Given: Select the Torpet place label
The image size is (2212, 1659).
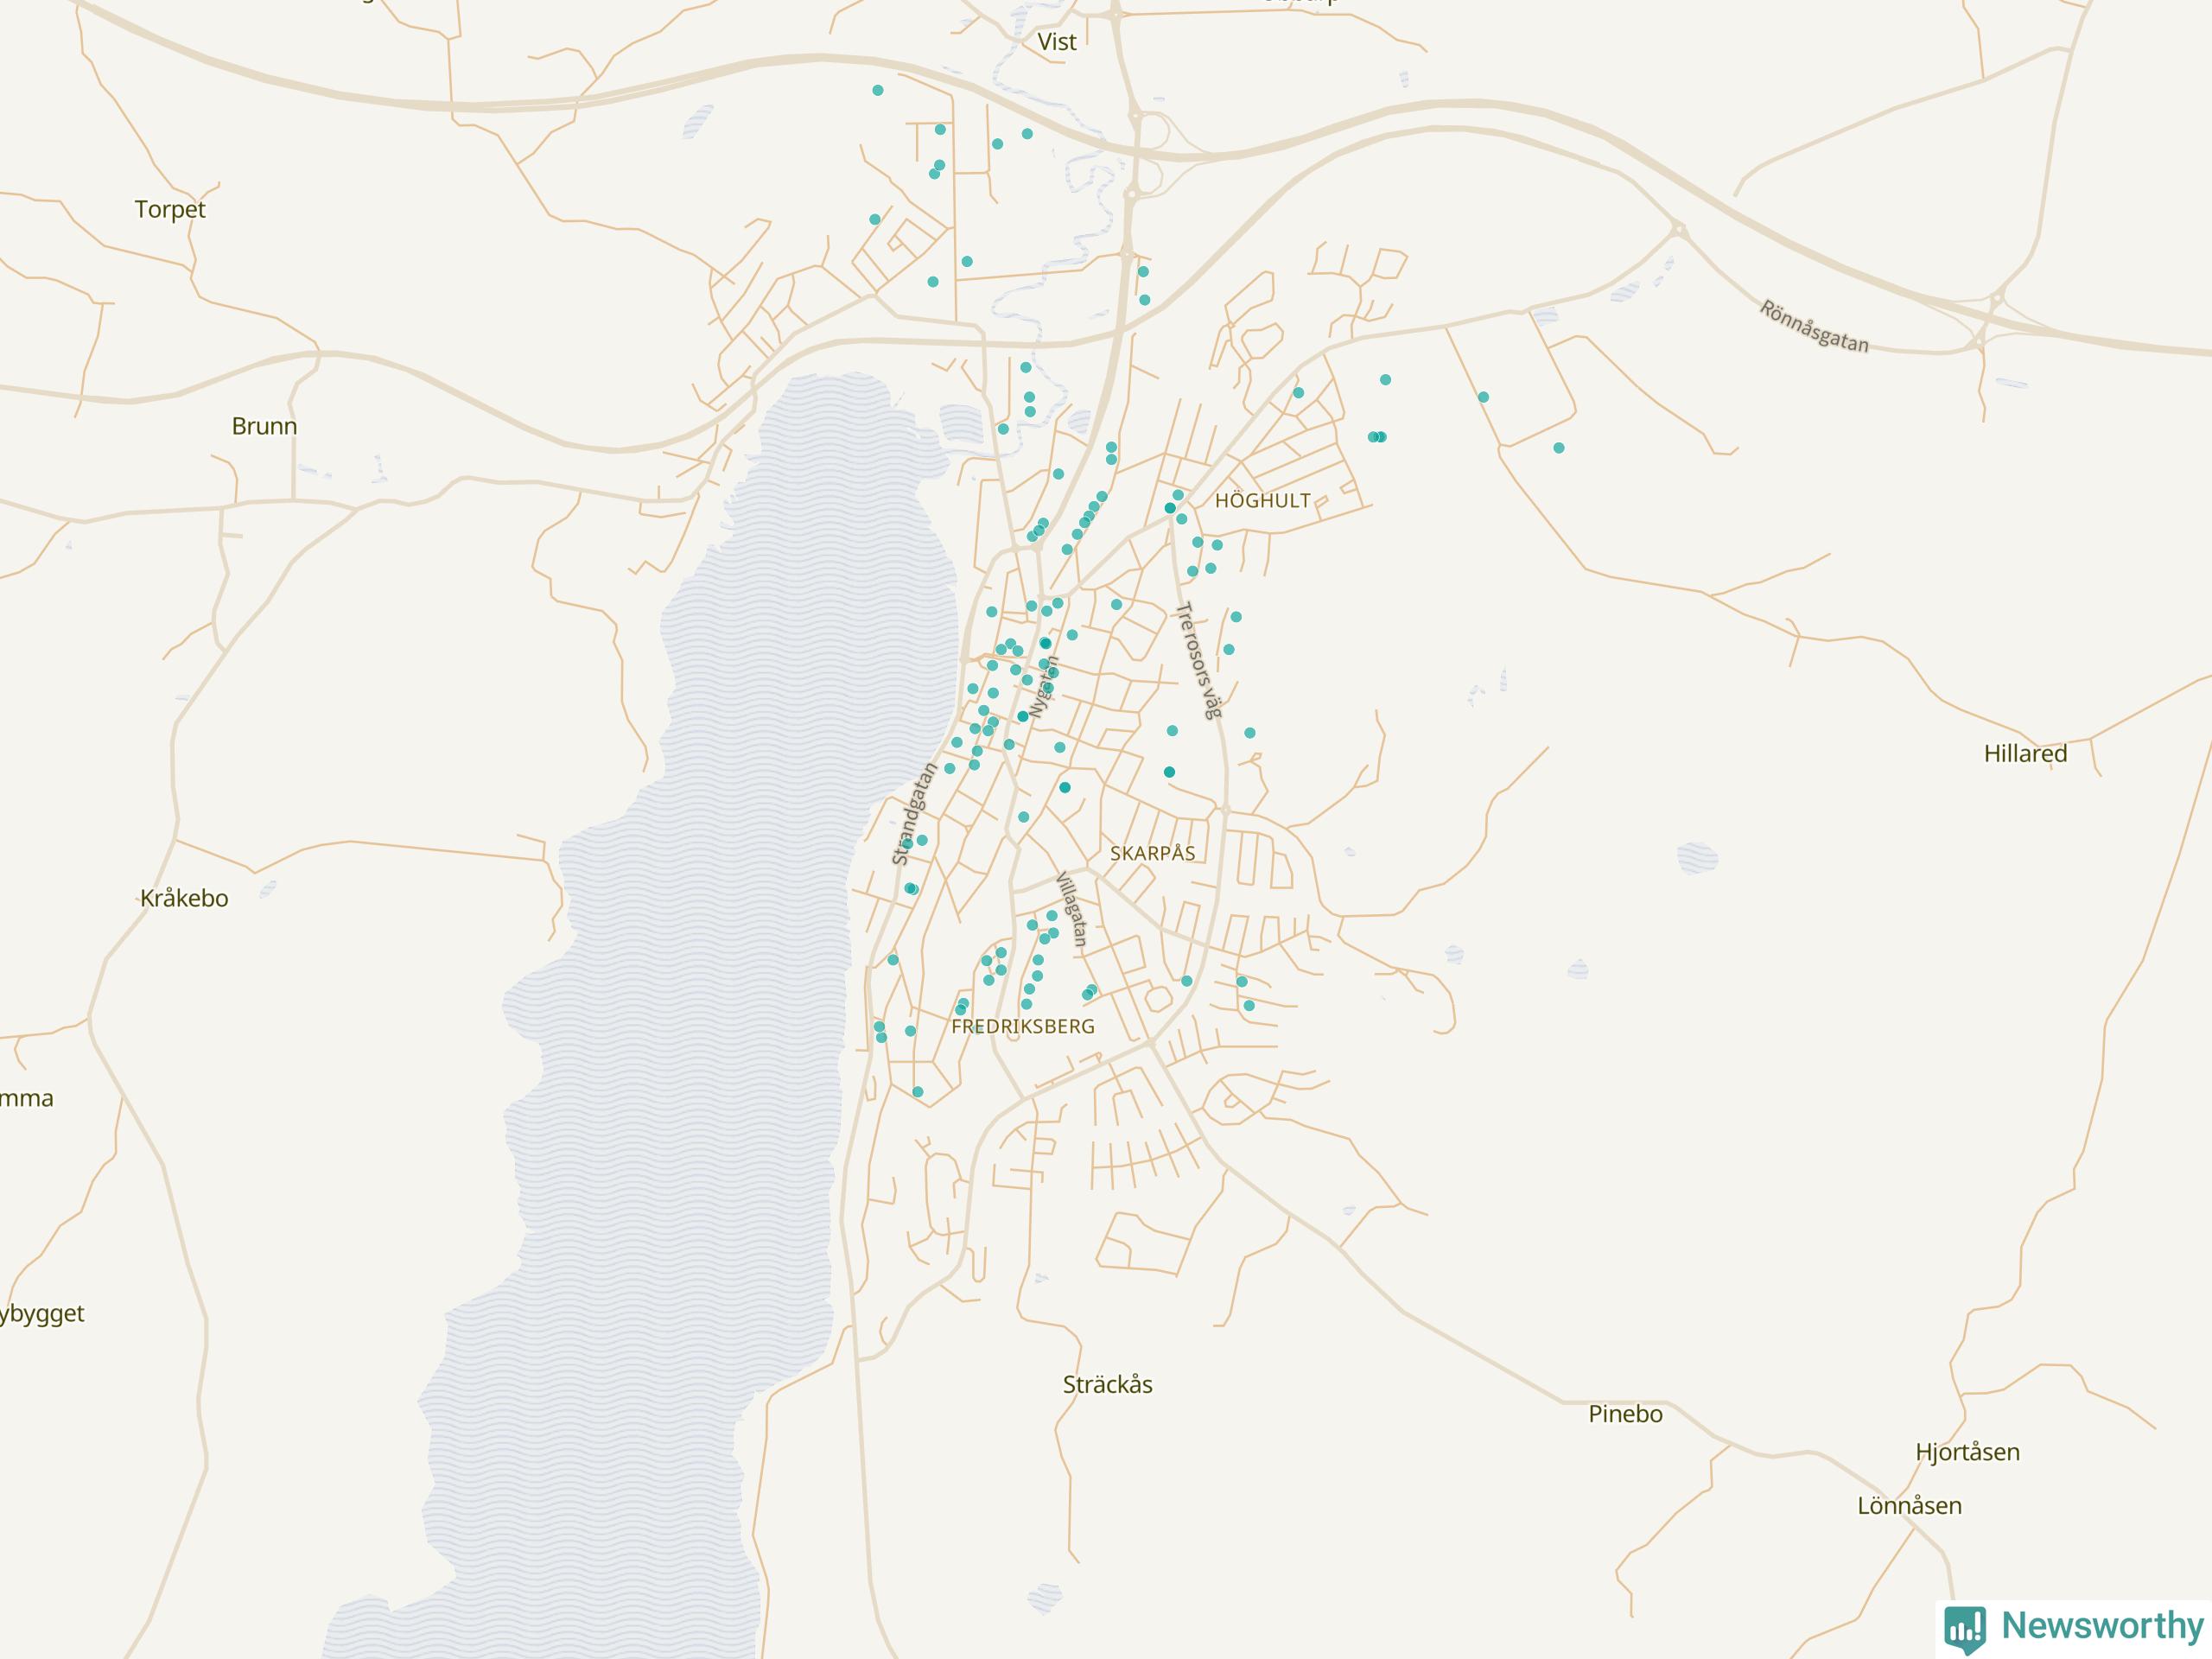Looking at the screenshot, I should pos(170,209).
